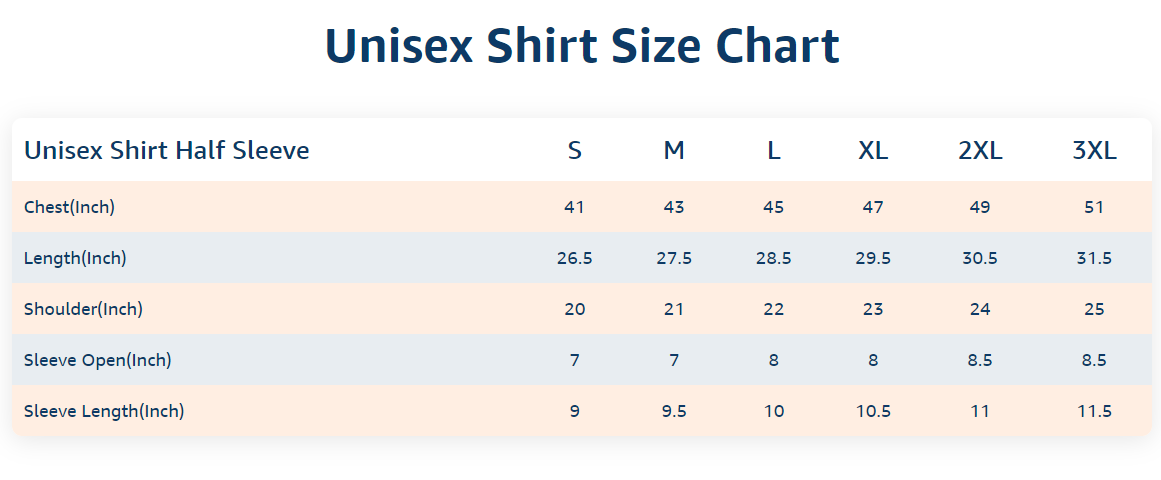Viewport: 1161px width, 480px height.
Task: Select the 3XL size column header
Action: (1094, 151)
